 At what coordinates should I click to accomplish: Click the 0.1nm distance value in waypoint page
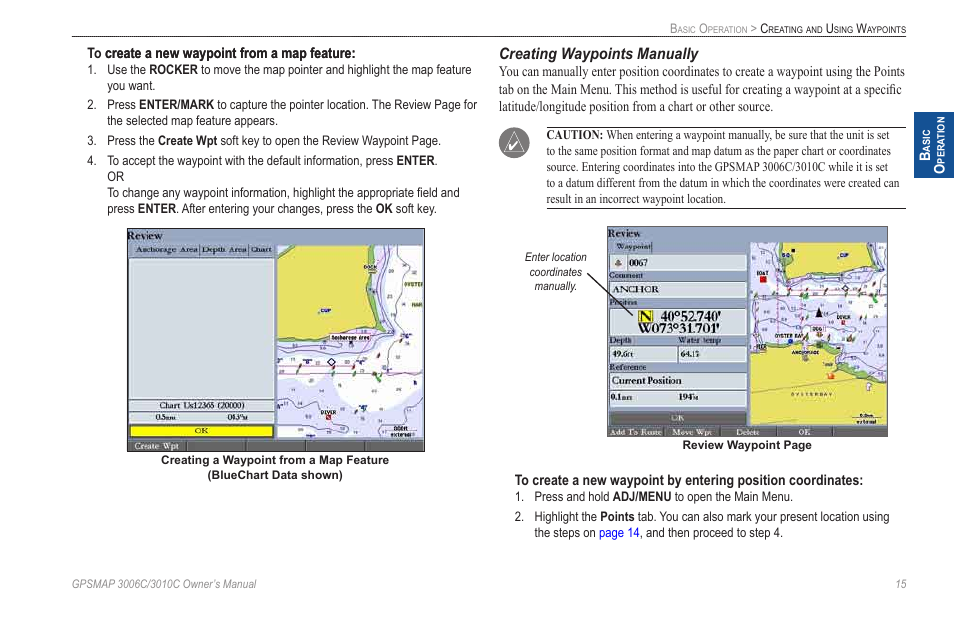[622, 397]
